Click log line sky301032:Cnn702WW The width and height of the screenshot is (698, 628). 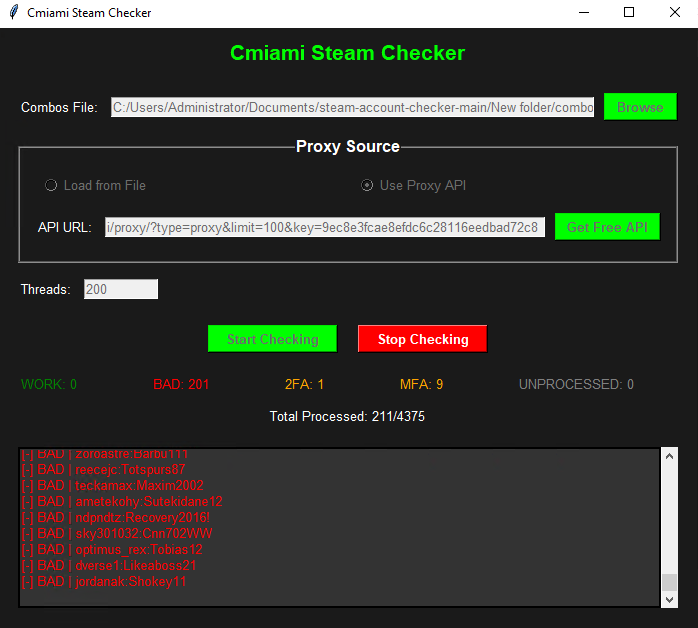(117, 534)
